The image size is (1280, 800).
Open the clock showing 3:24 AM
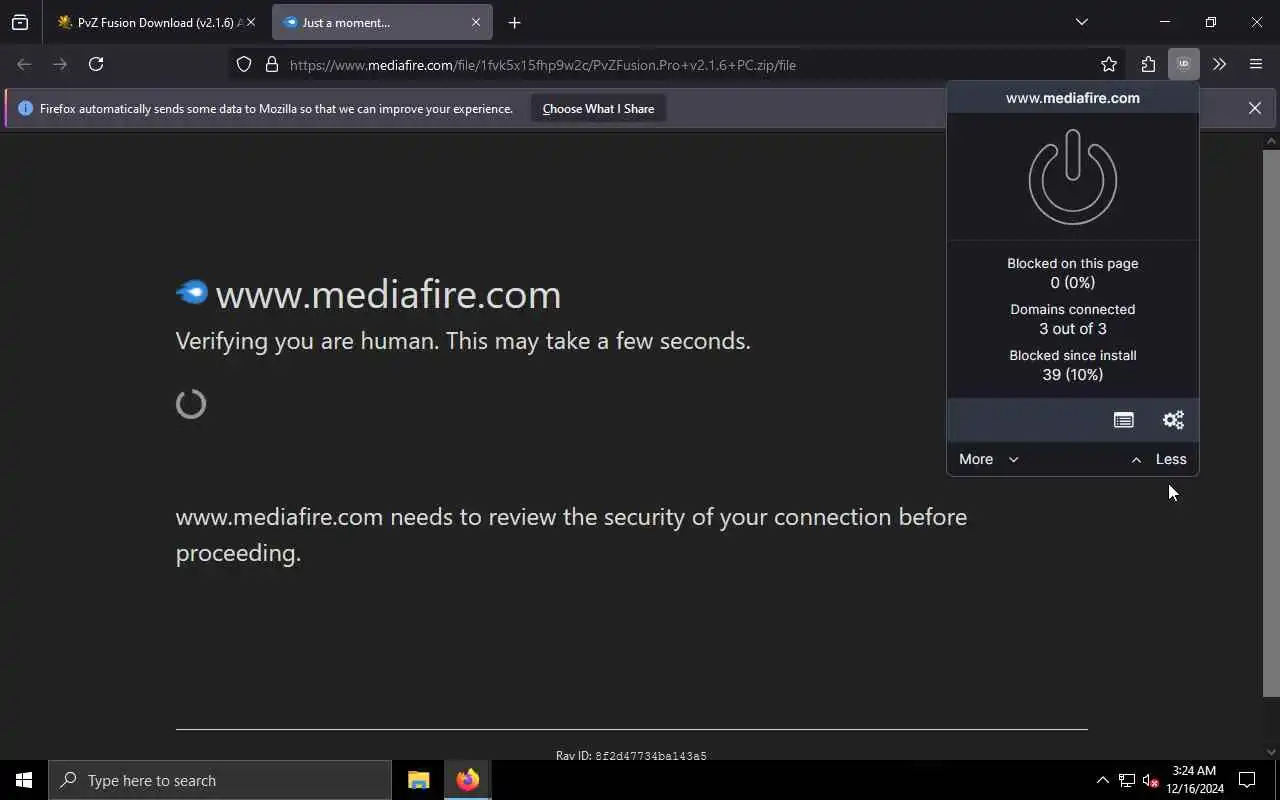tap(1194, 780)
